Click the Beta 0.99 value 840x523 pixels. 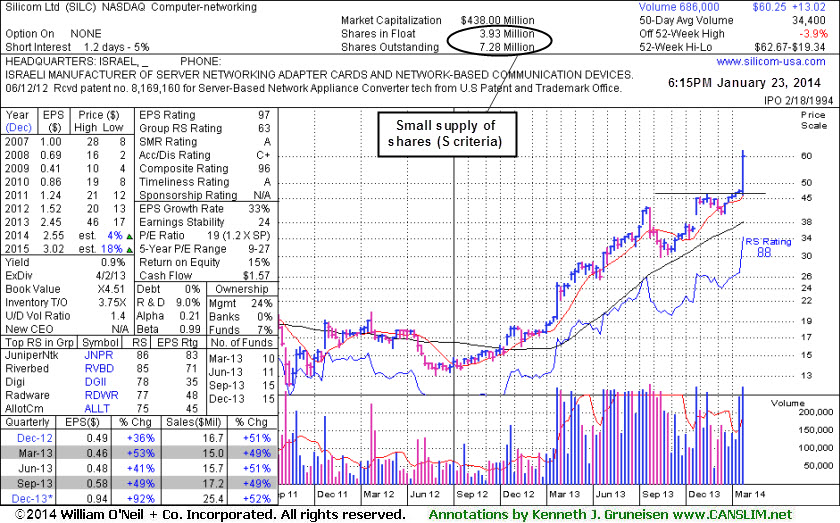[x=189, y=329]
